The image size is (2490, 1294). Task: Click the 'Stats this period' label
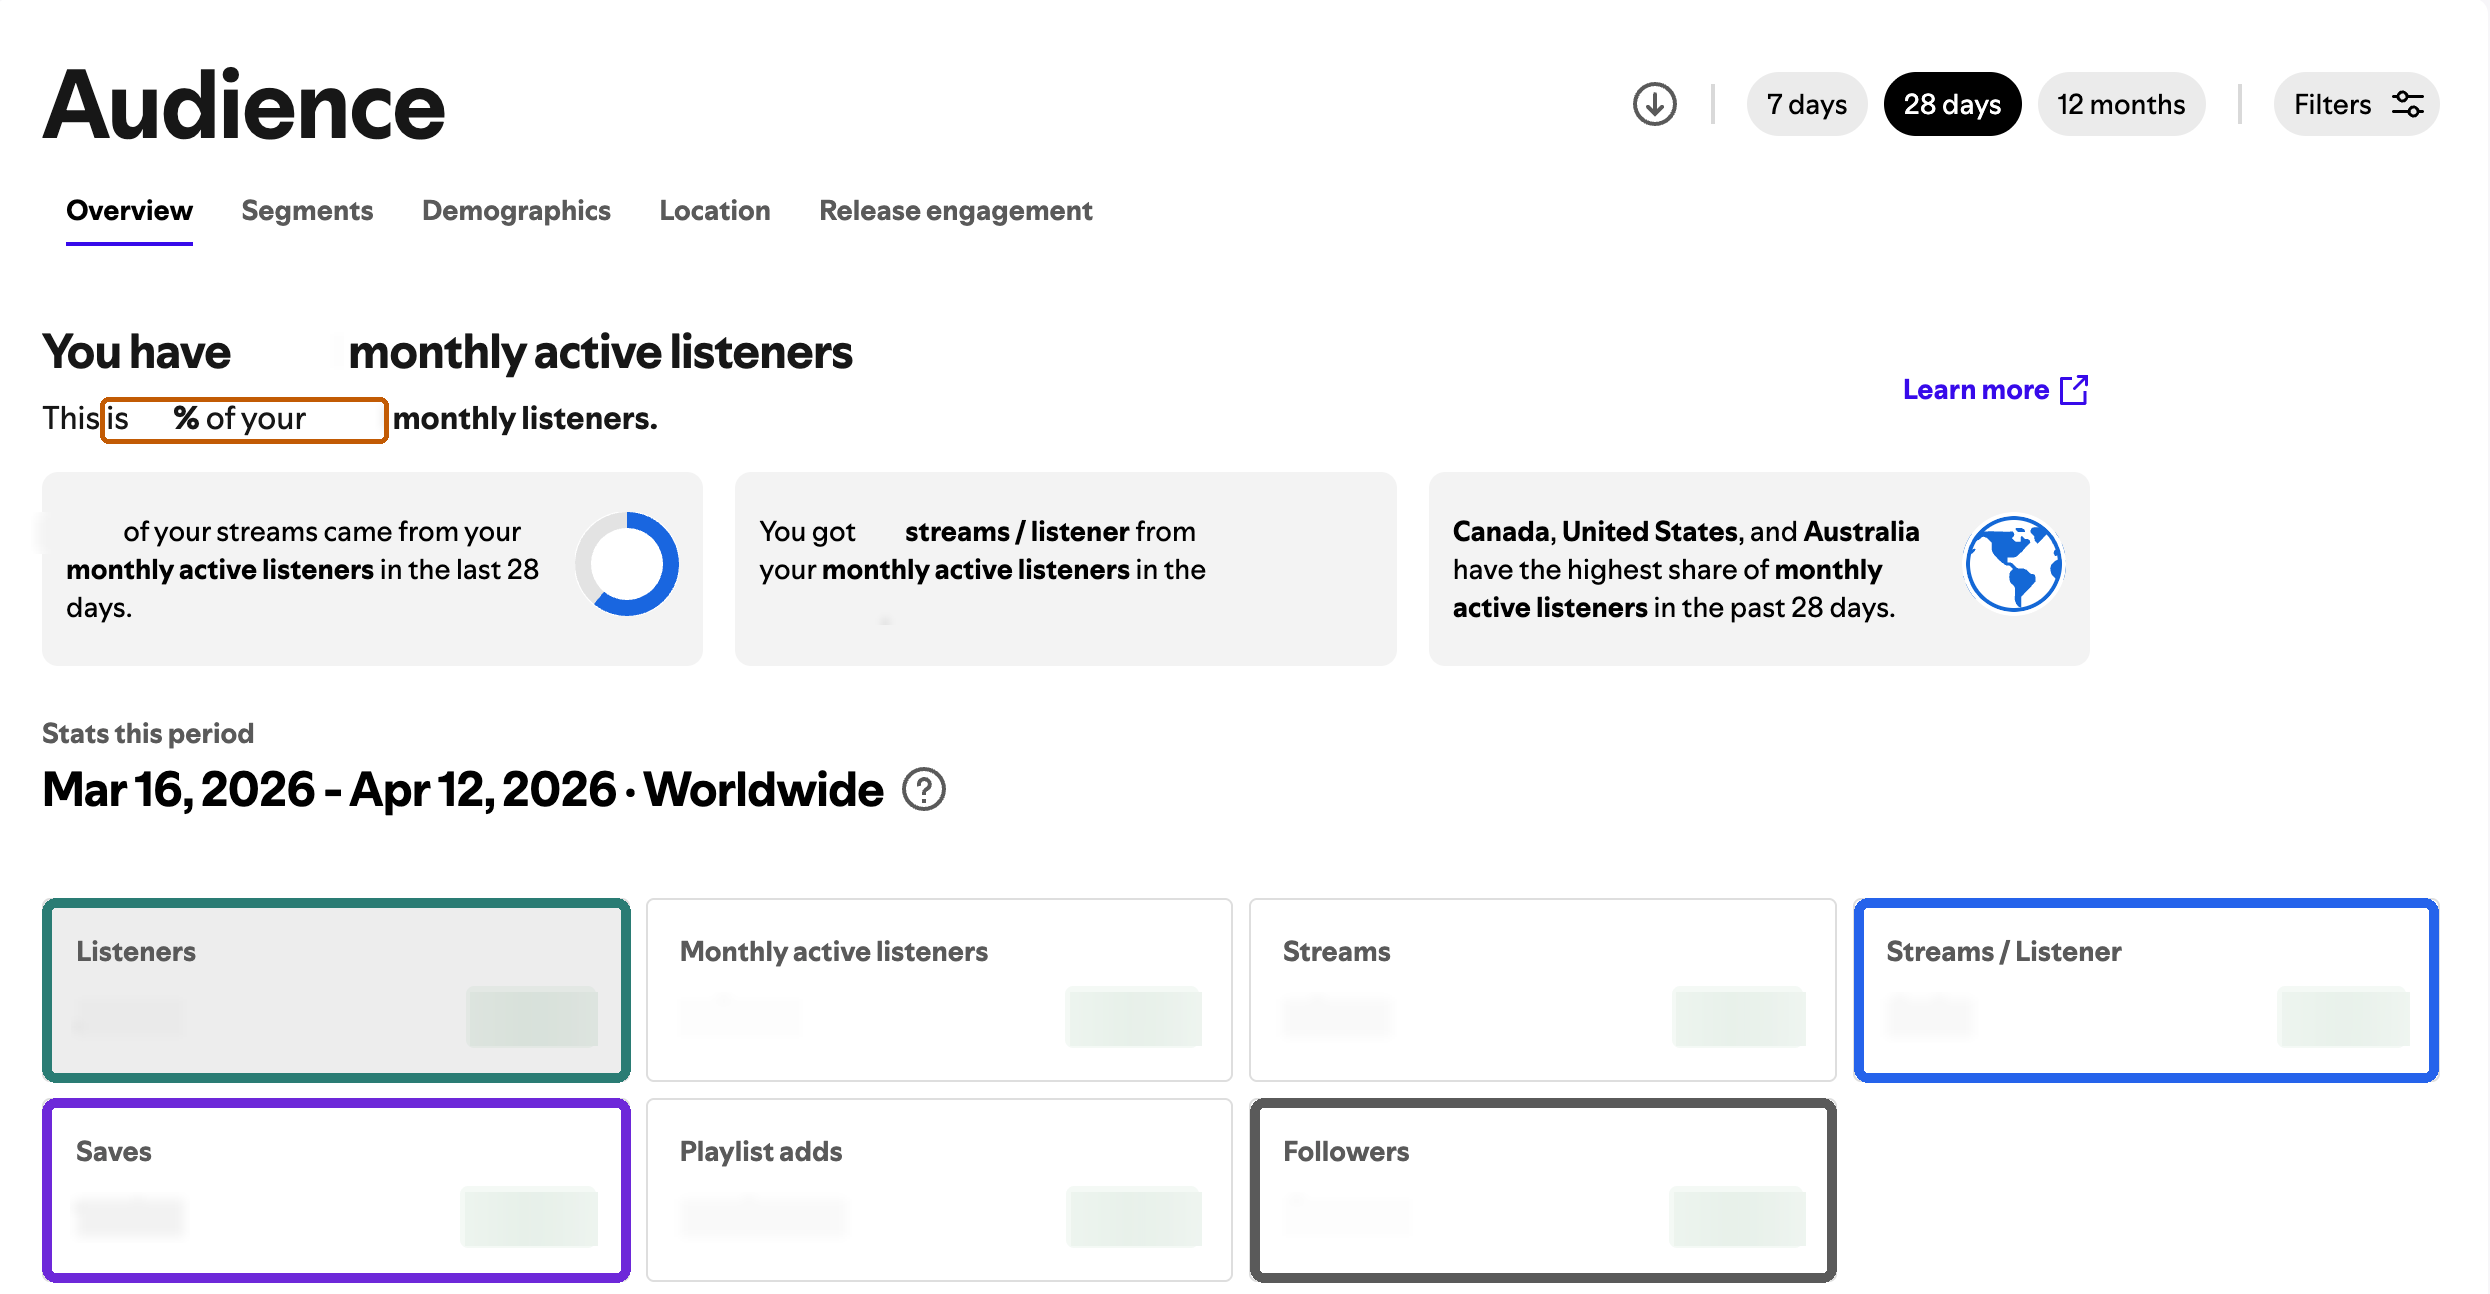pyautogui.click(x=148, y=733)
